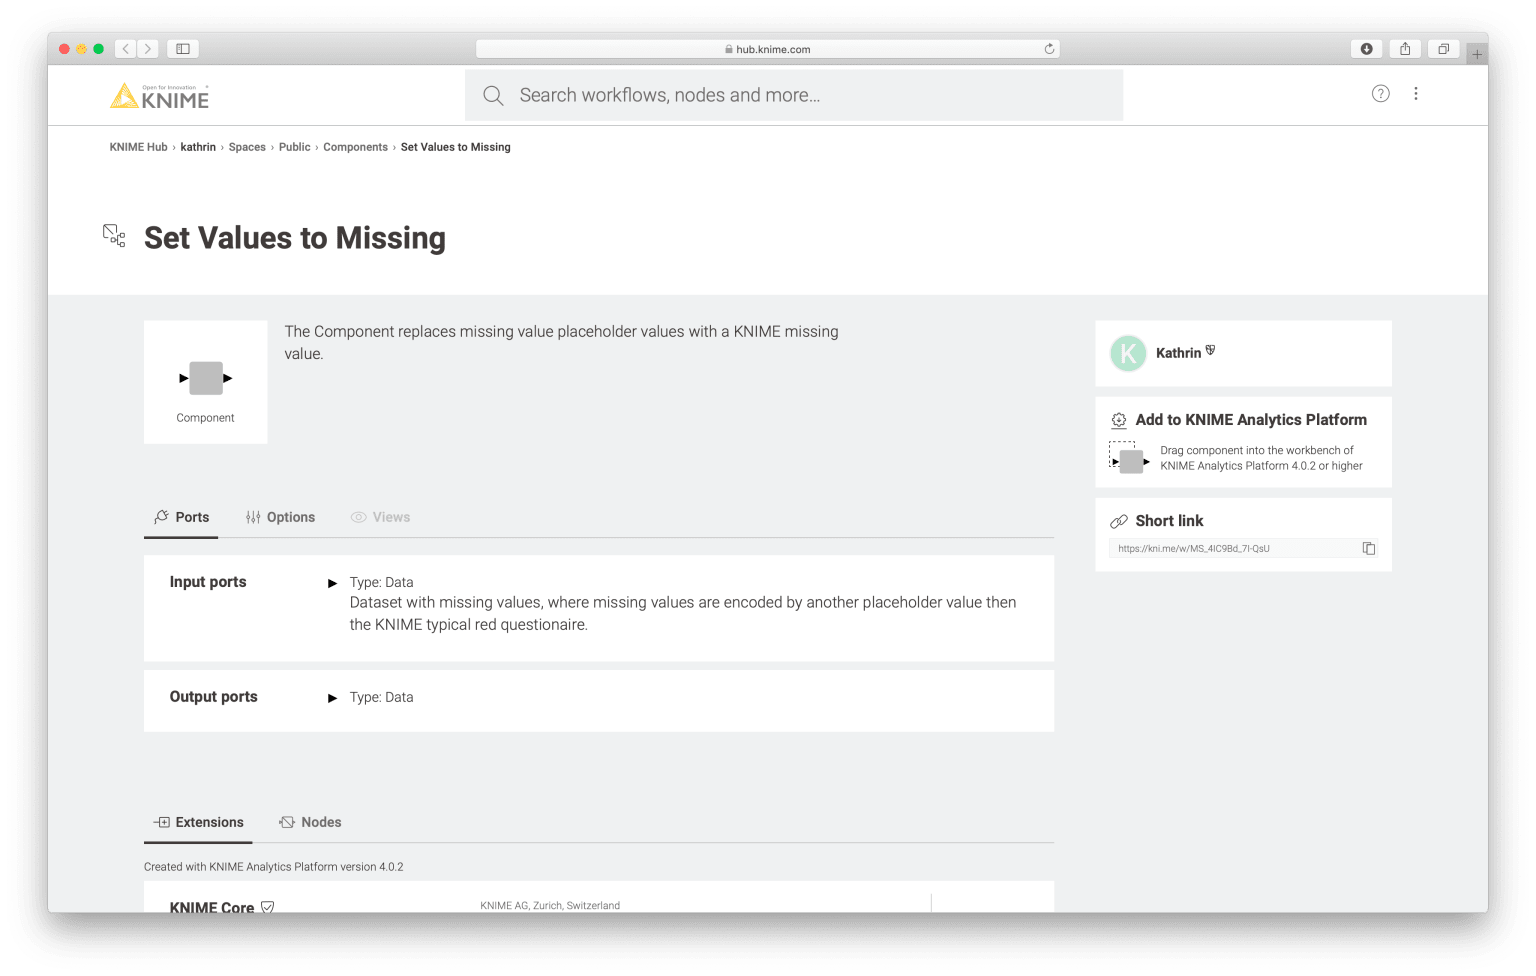Click Kathrin's avatar icon
Screen dimensions: 1536x976
(x=1128, y=353)
